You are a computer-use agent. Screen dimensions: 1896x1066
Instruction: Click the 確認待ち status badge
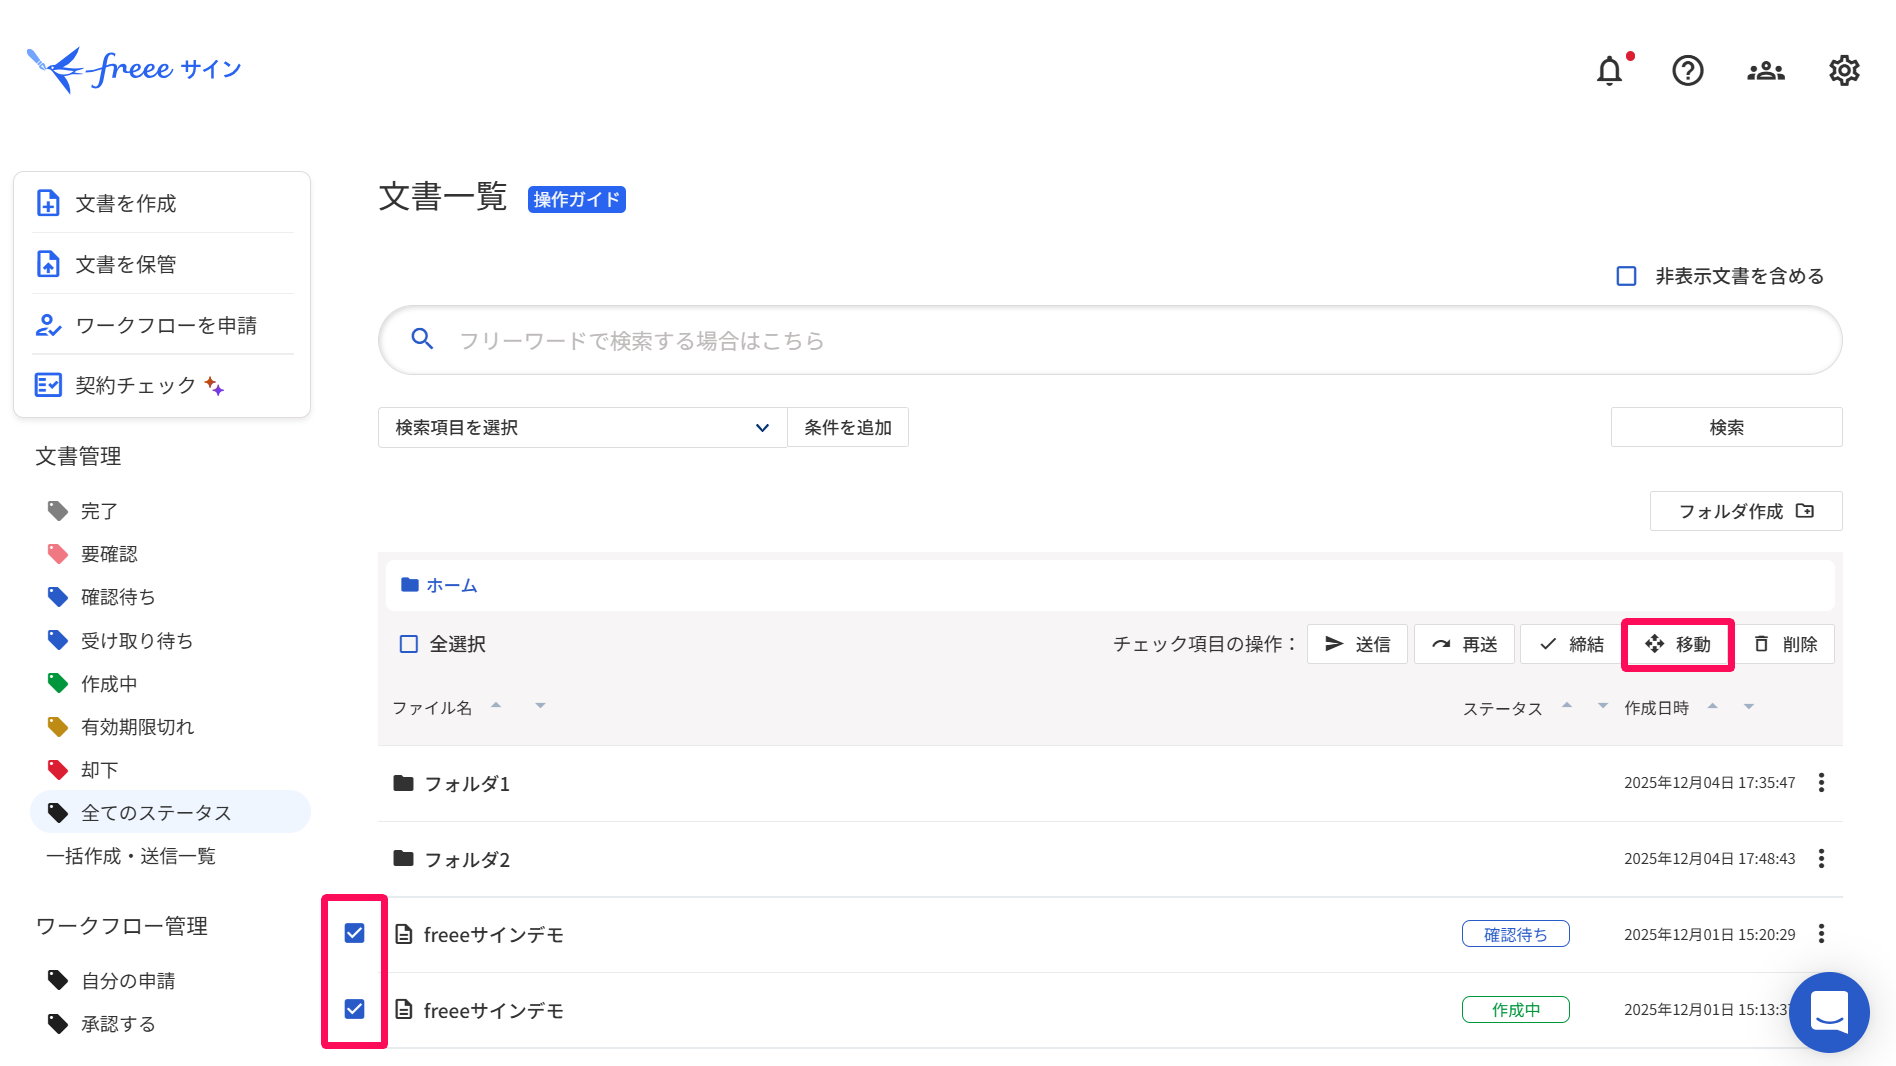pos(1516,934)
